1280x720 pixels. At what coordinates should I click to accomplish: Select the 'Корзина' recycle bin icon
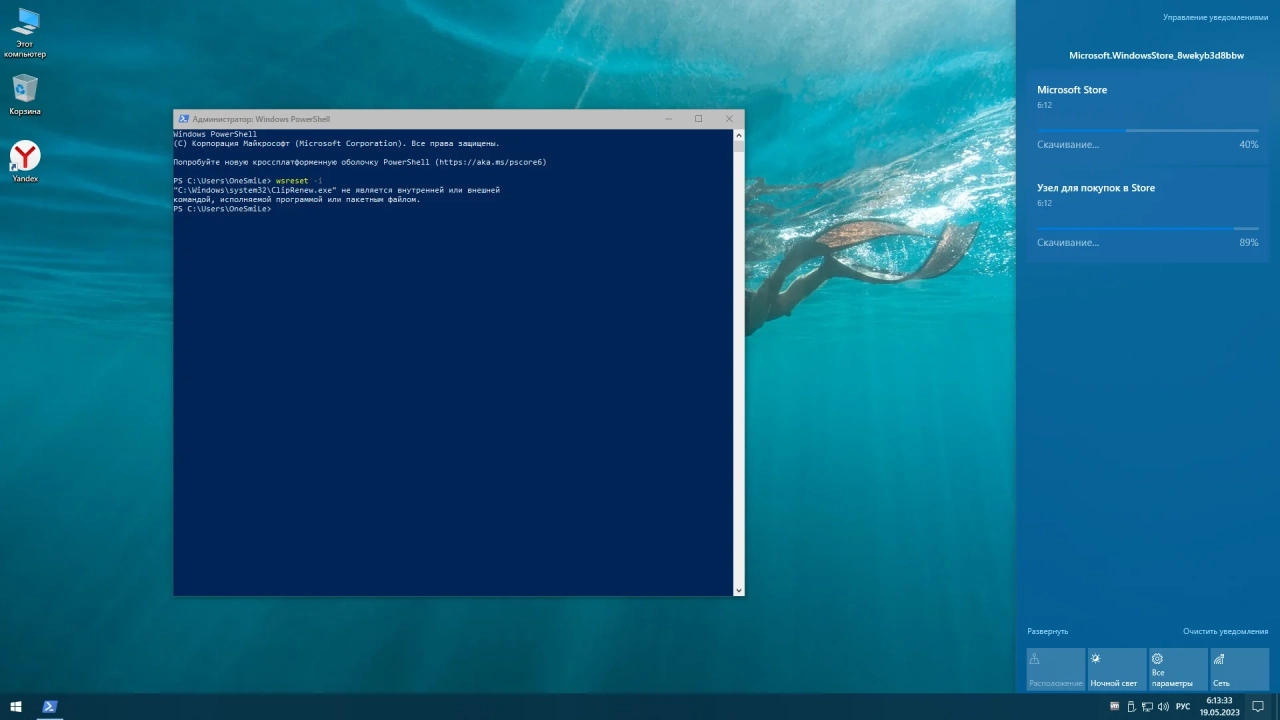(x=25, y=94)
